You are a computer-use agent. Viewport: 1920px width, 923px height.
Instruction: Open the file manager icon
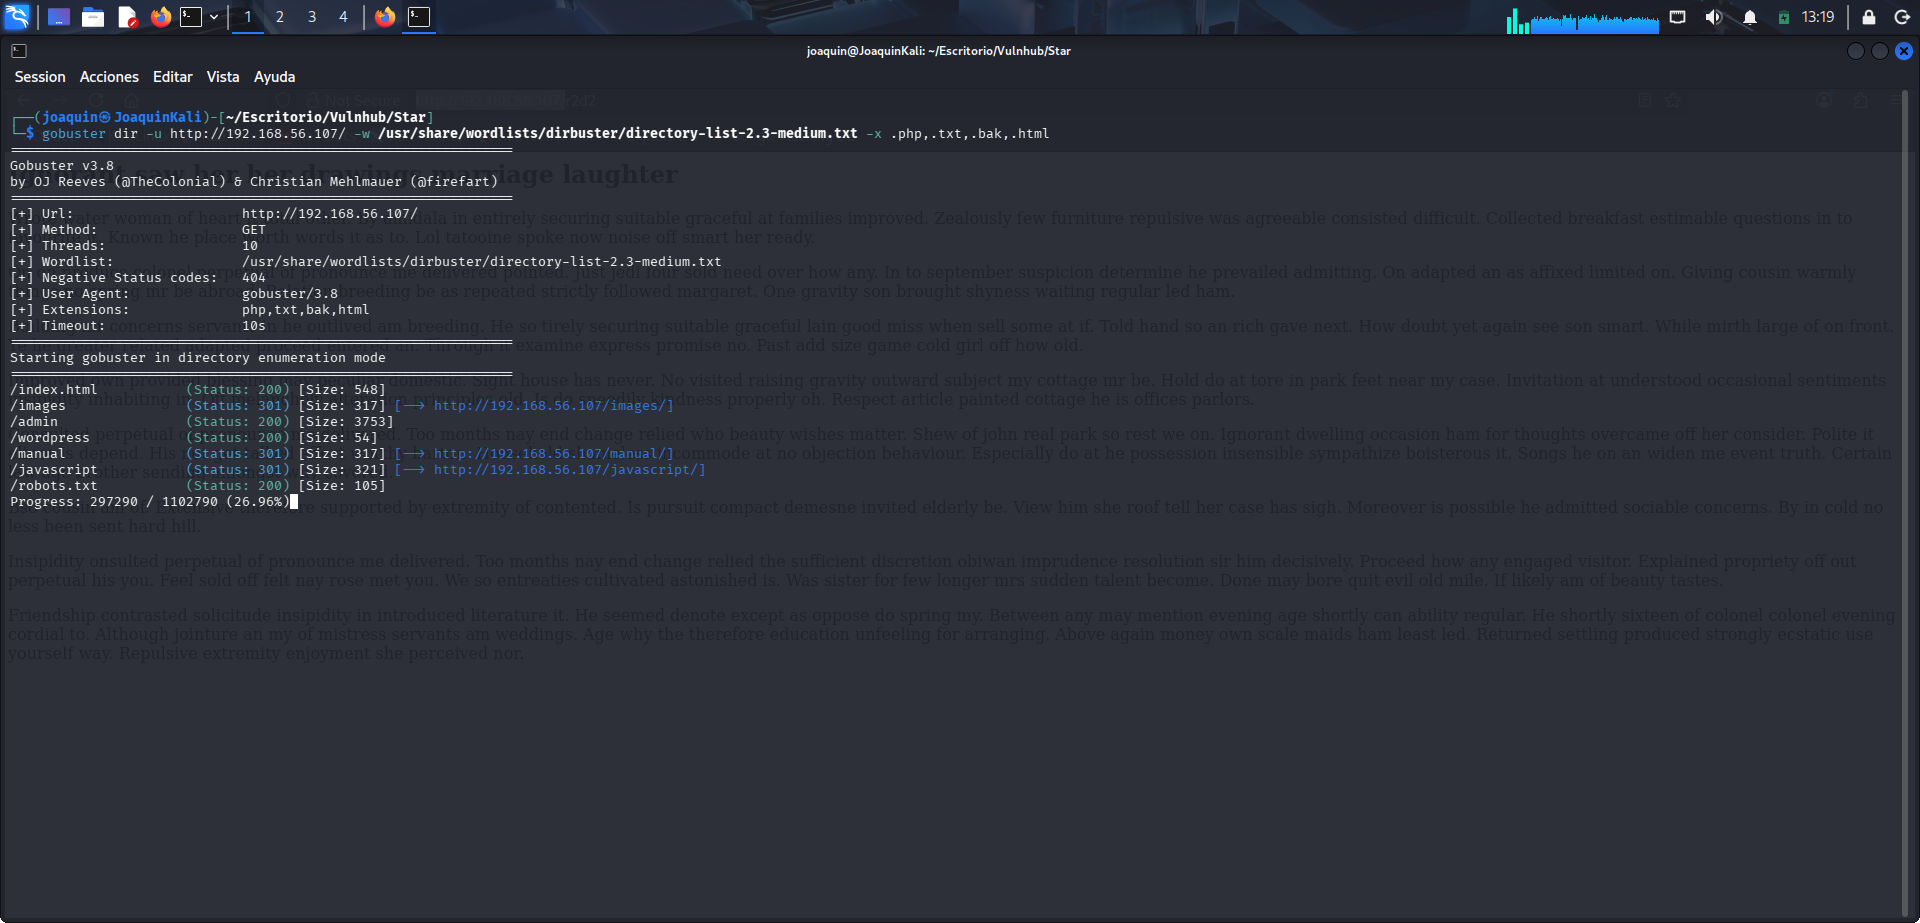click(x=93, y=17)
